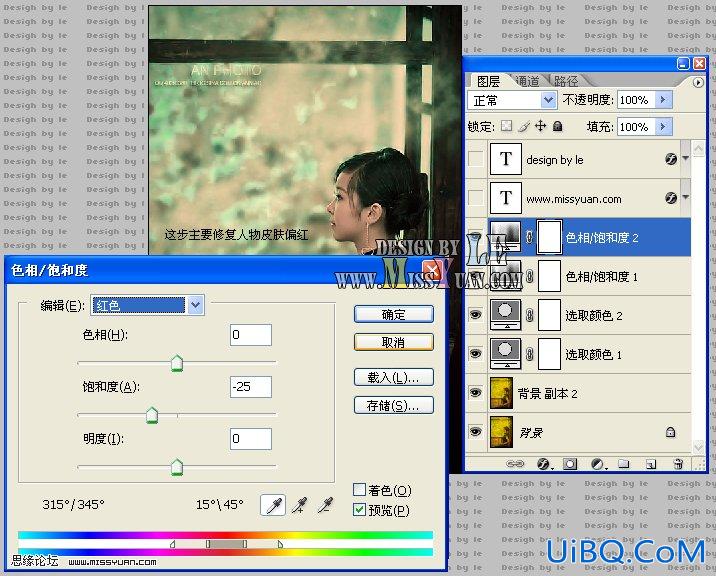Click the 填充 100% value field
Viewport: 716px width, 576px height.
coord(637,127)
